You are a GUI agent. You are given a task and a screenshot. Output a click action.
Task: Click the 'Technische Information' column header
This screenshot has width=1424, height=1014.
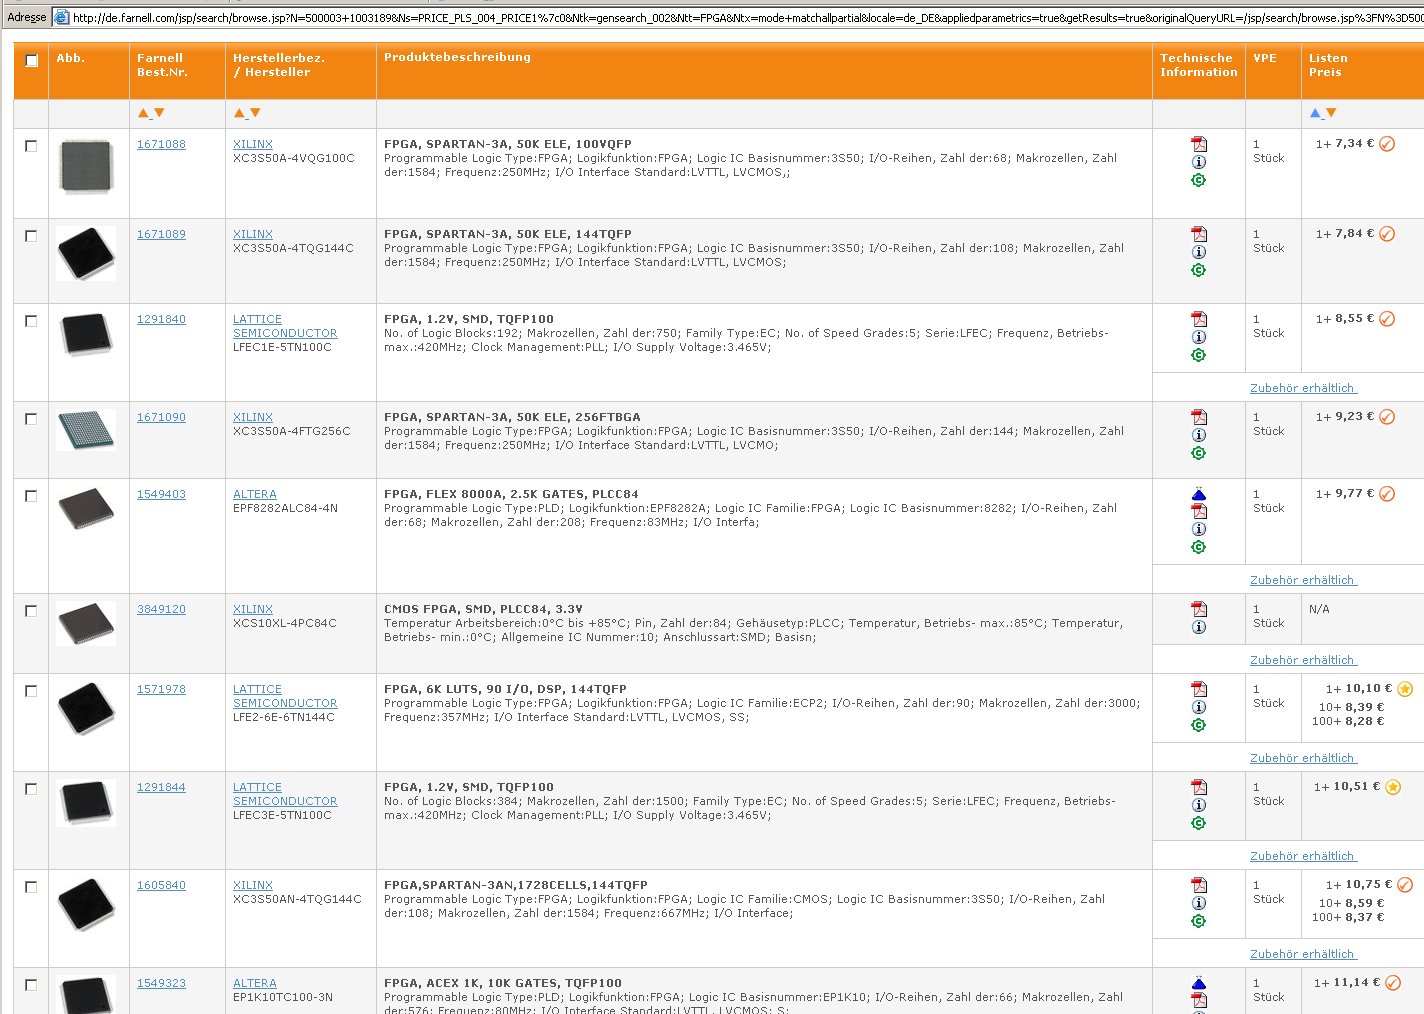point(1198,65)
